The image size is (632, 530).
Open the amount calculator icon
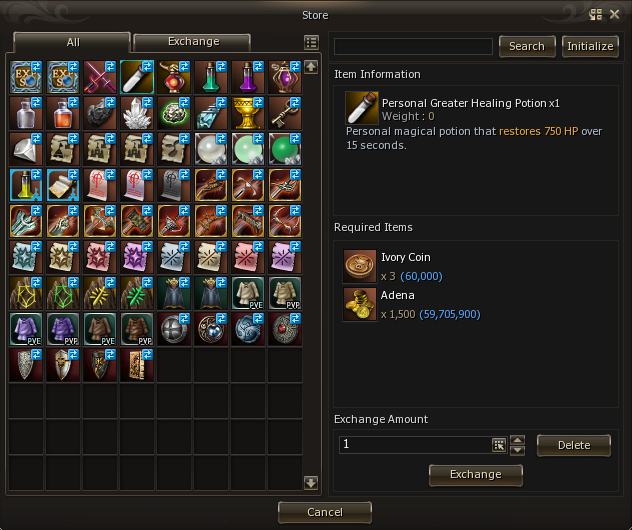click(499, 445)
